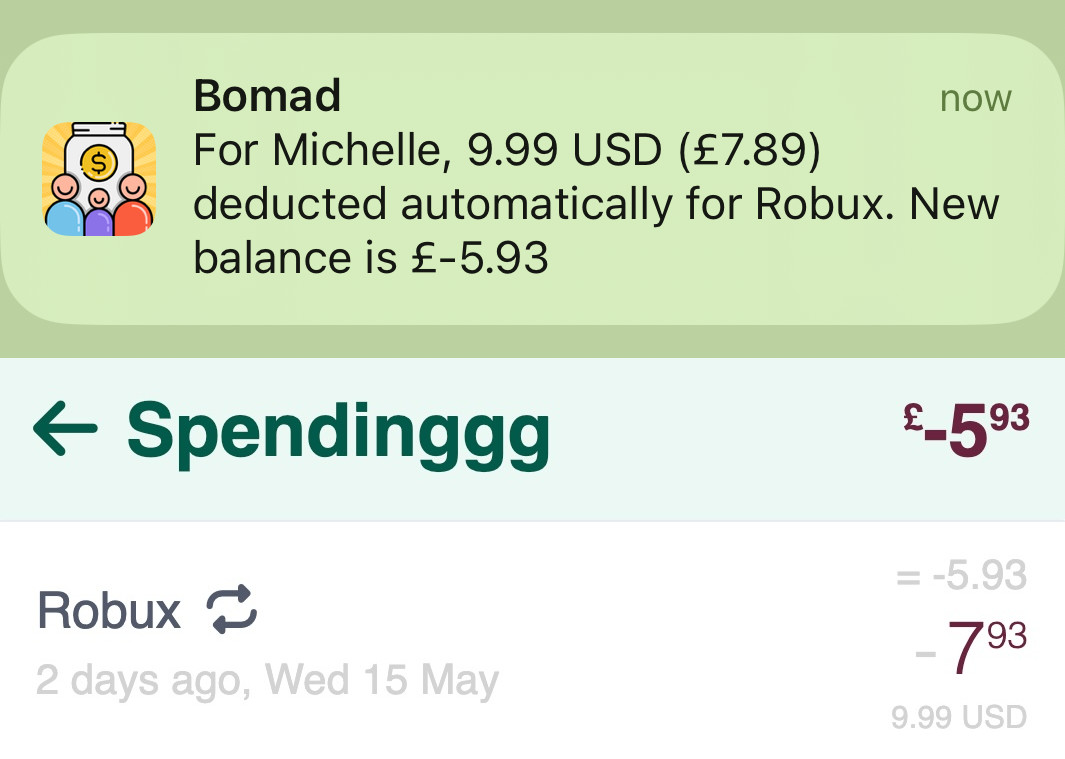
Task: Tap the repeat icon next to Robux
Action: pos(232,610)
